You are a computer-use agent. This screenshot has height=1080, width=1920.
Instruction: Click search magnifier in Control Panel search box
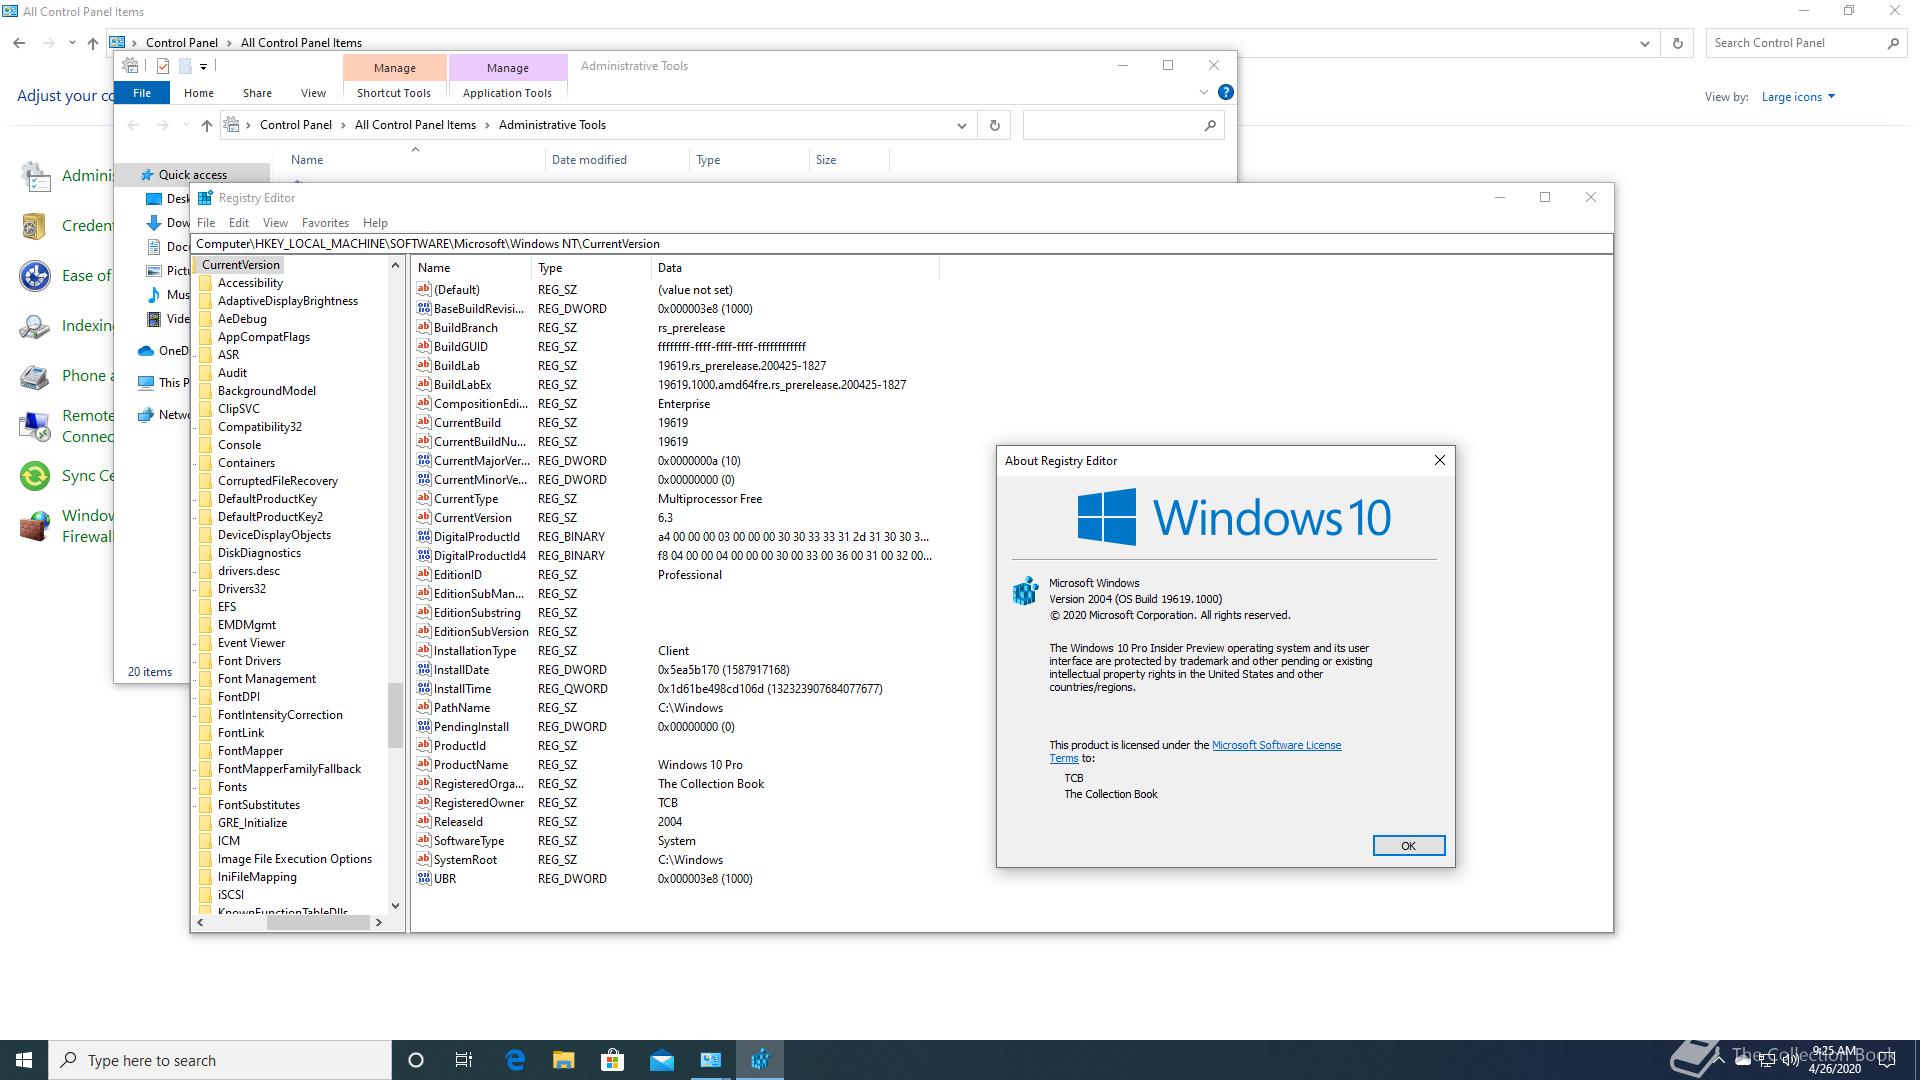click(1892, 43)
